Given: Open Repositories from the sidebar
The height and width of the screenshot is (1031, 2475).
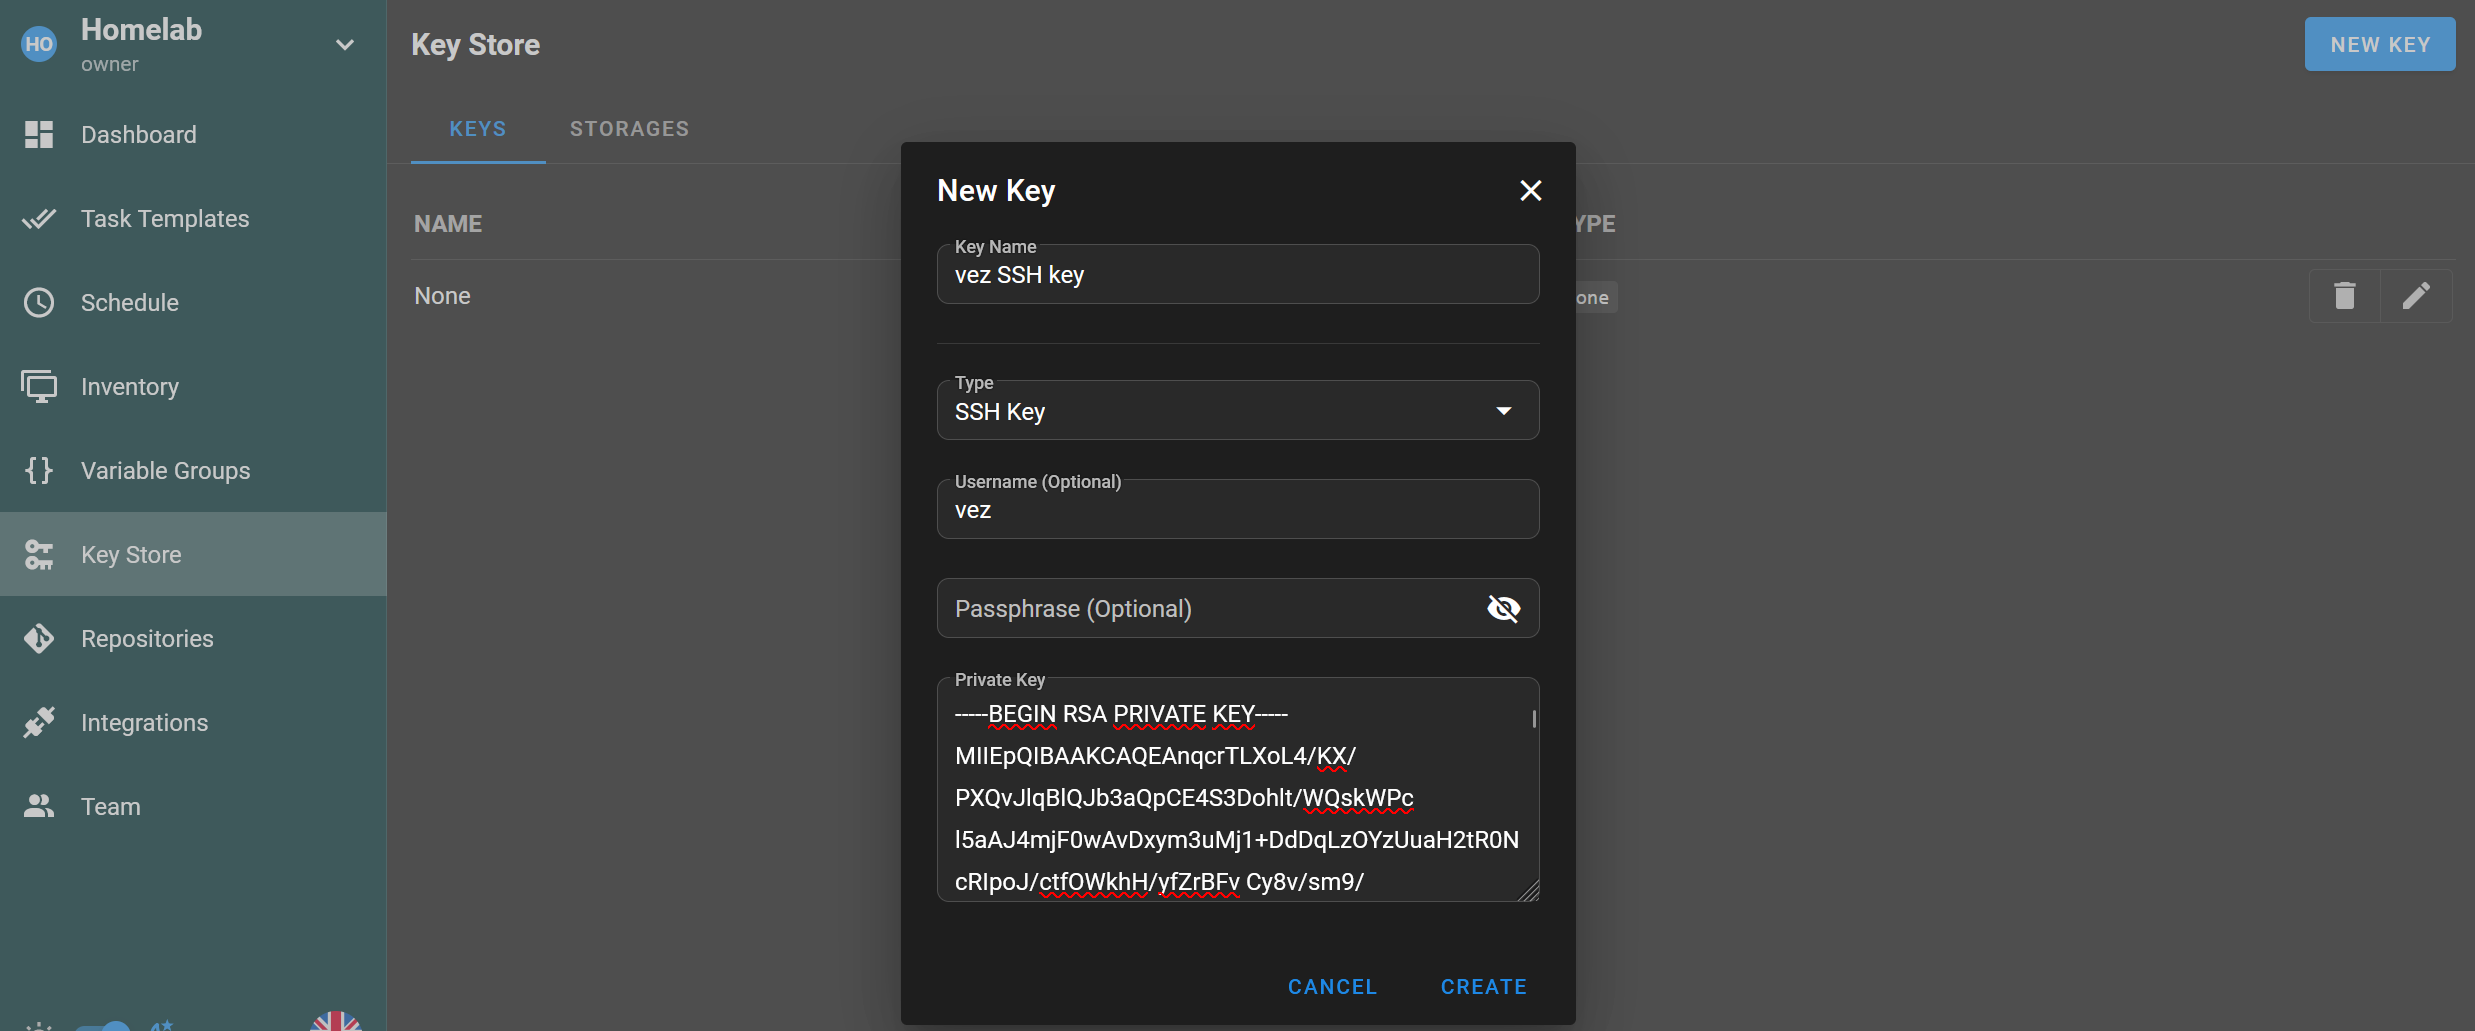Looking at the screenshot, I should click(x=147, y=639).
